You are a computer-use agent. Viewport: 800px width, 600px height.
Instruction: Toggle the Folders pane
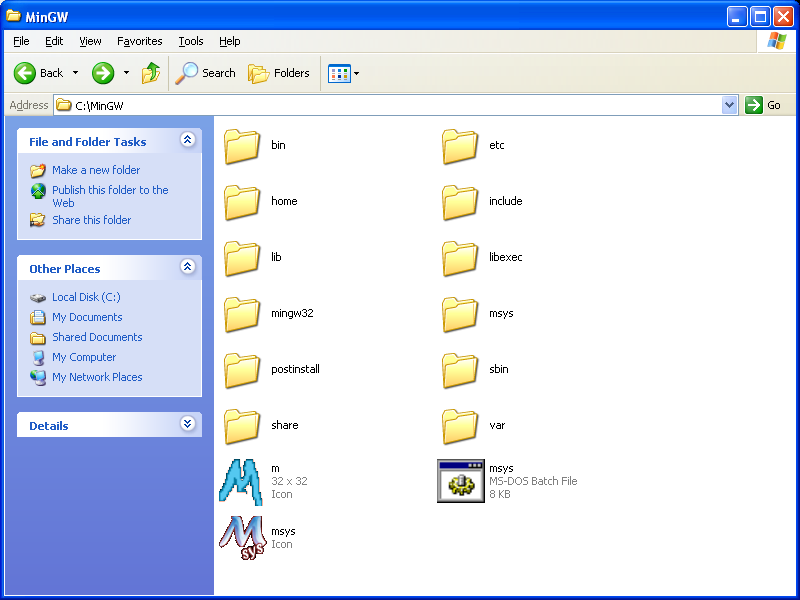click(279, 73)
